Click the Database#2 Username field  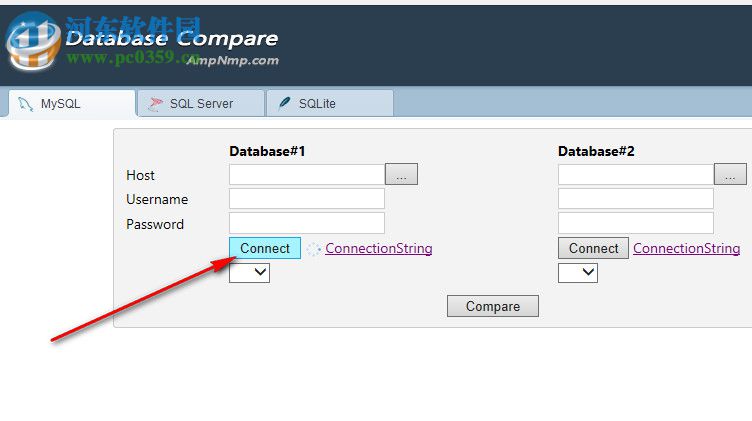pos(635,199)
